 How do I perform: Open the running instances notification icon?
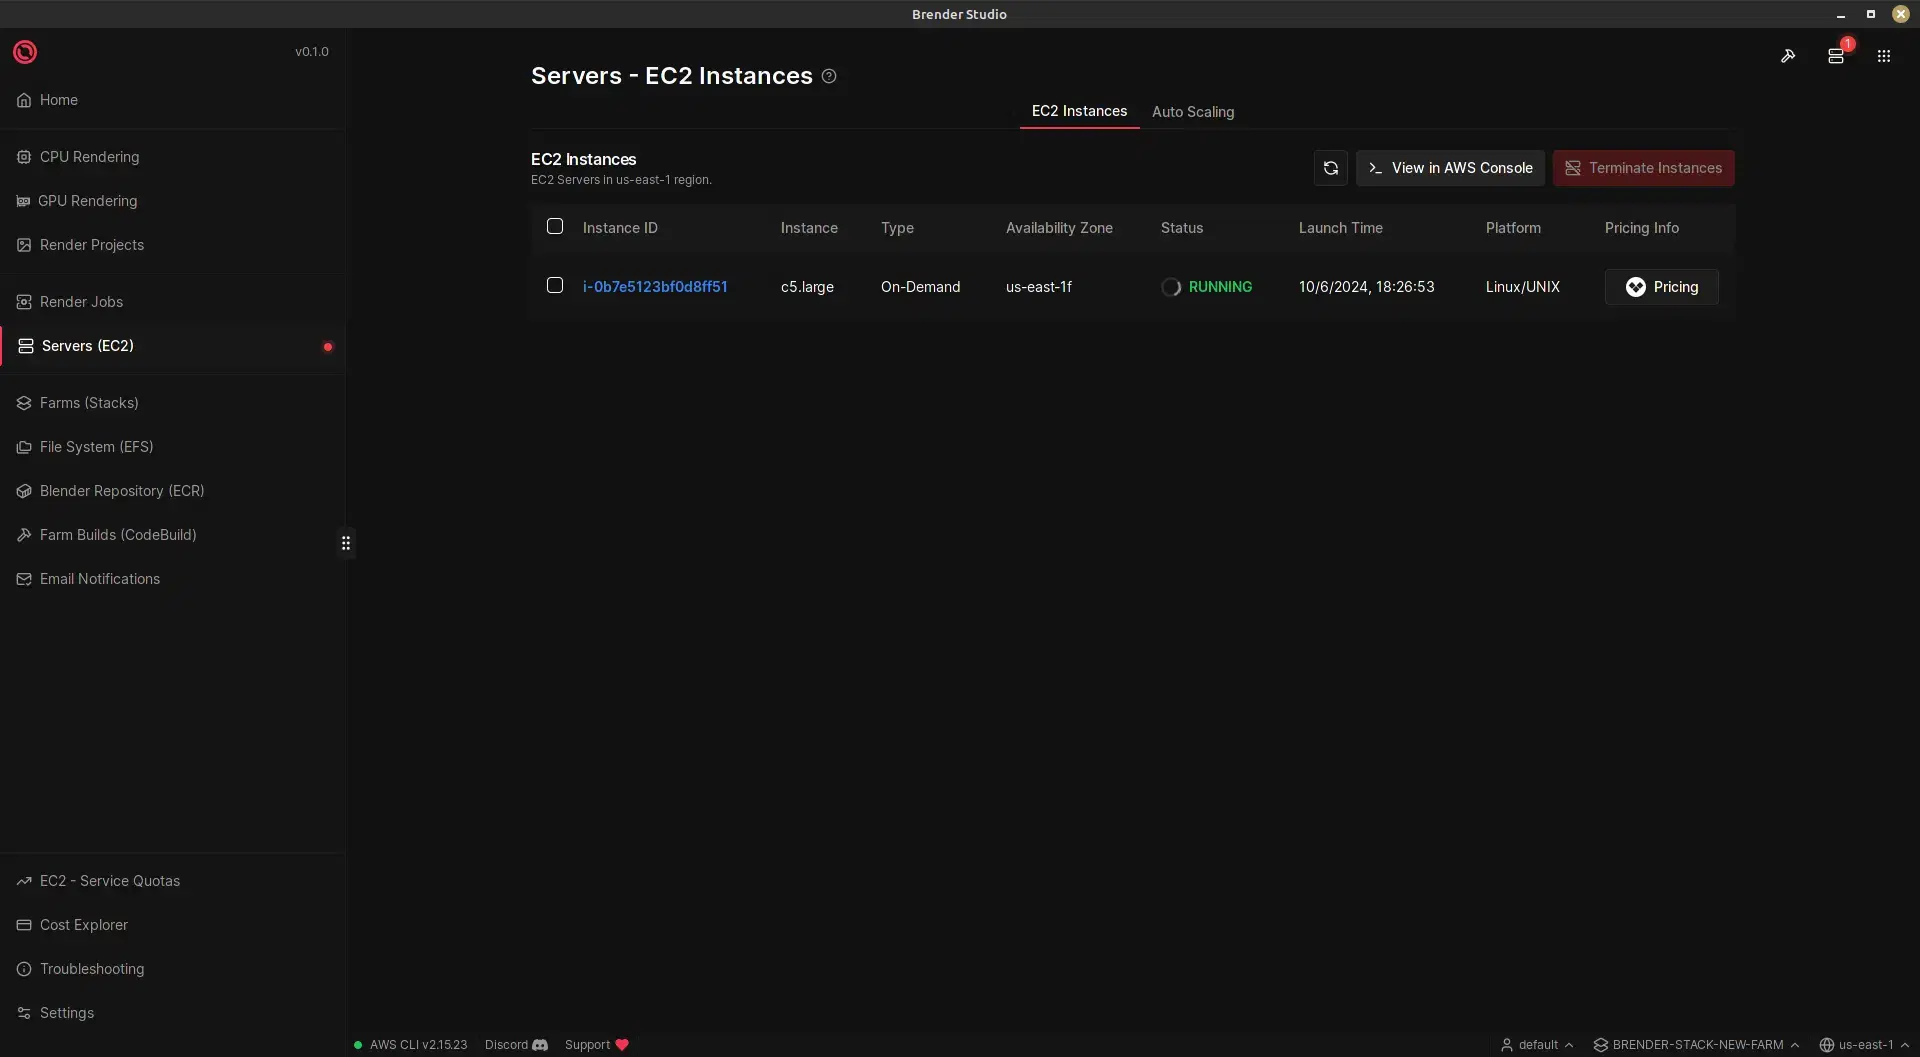[x=1837, y=57]
